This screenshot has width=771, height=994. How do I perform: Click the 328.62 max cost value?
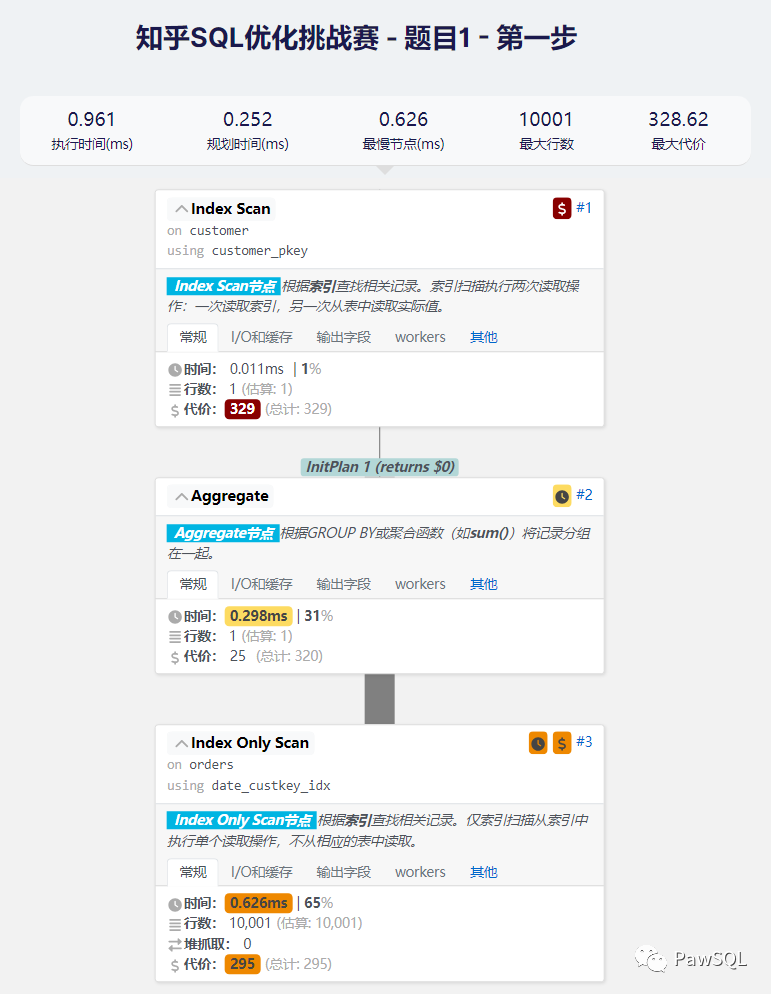tap(678, 119)
